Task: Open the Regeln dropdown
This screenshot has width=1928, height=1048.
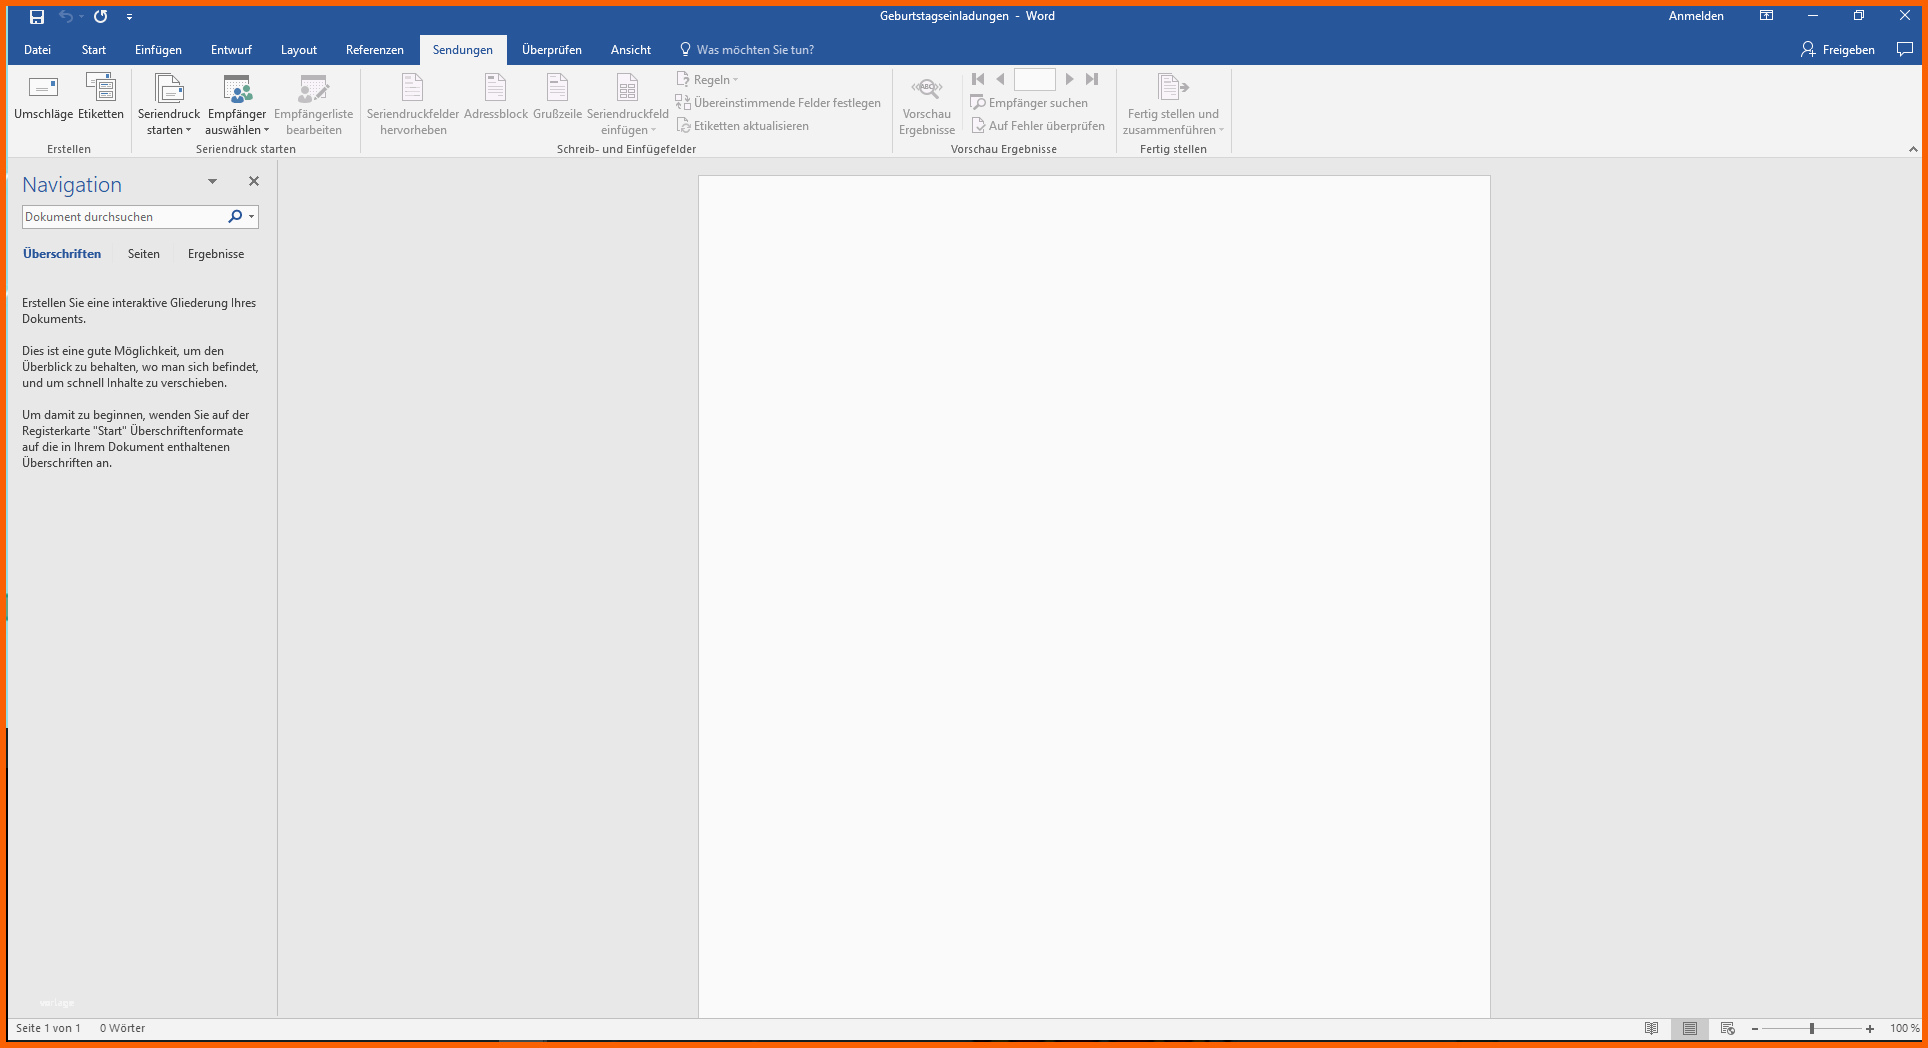Action: click(x=708, y=80)
